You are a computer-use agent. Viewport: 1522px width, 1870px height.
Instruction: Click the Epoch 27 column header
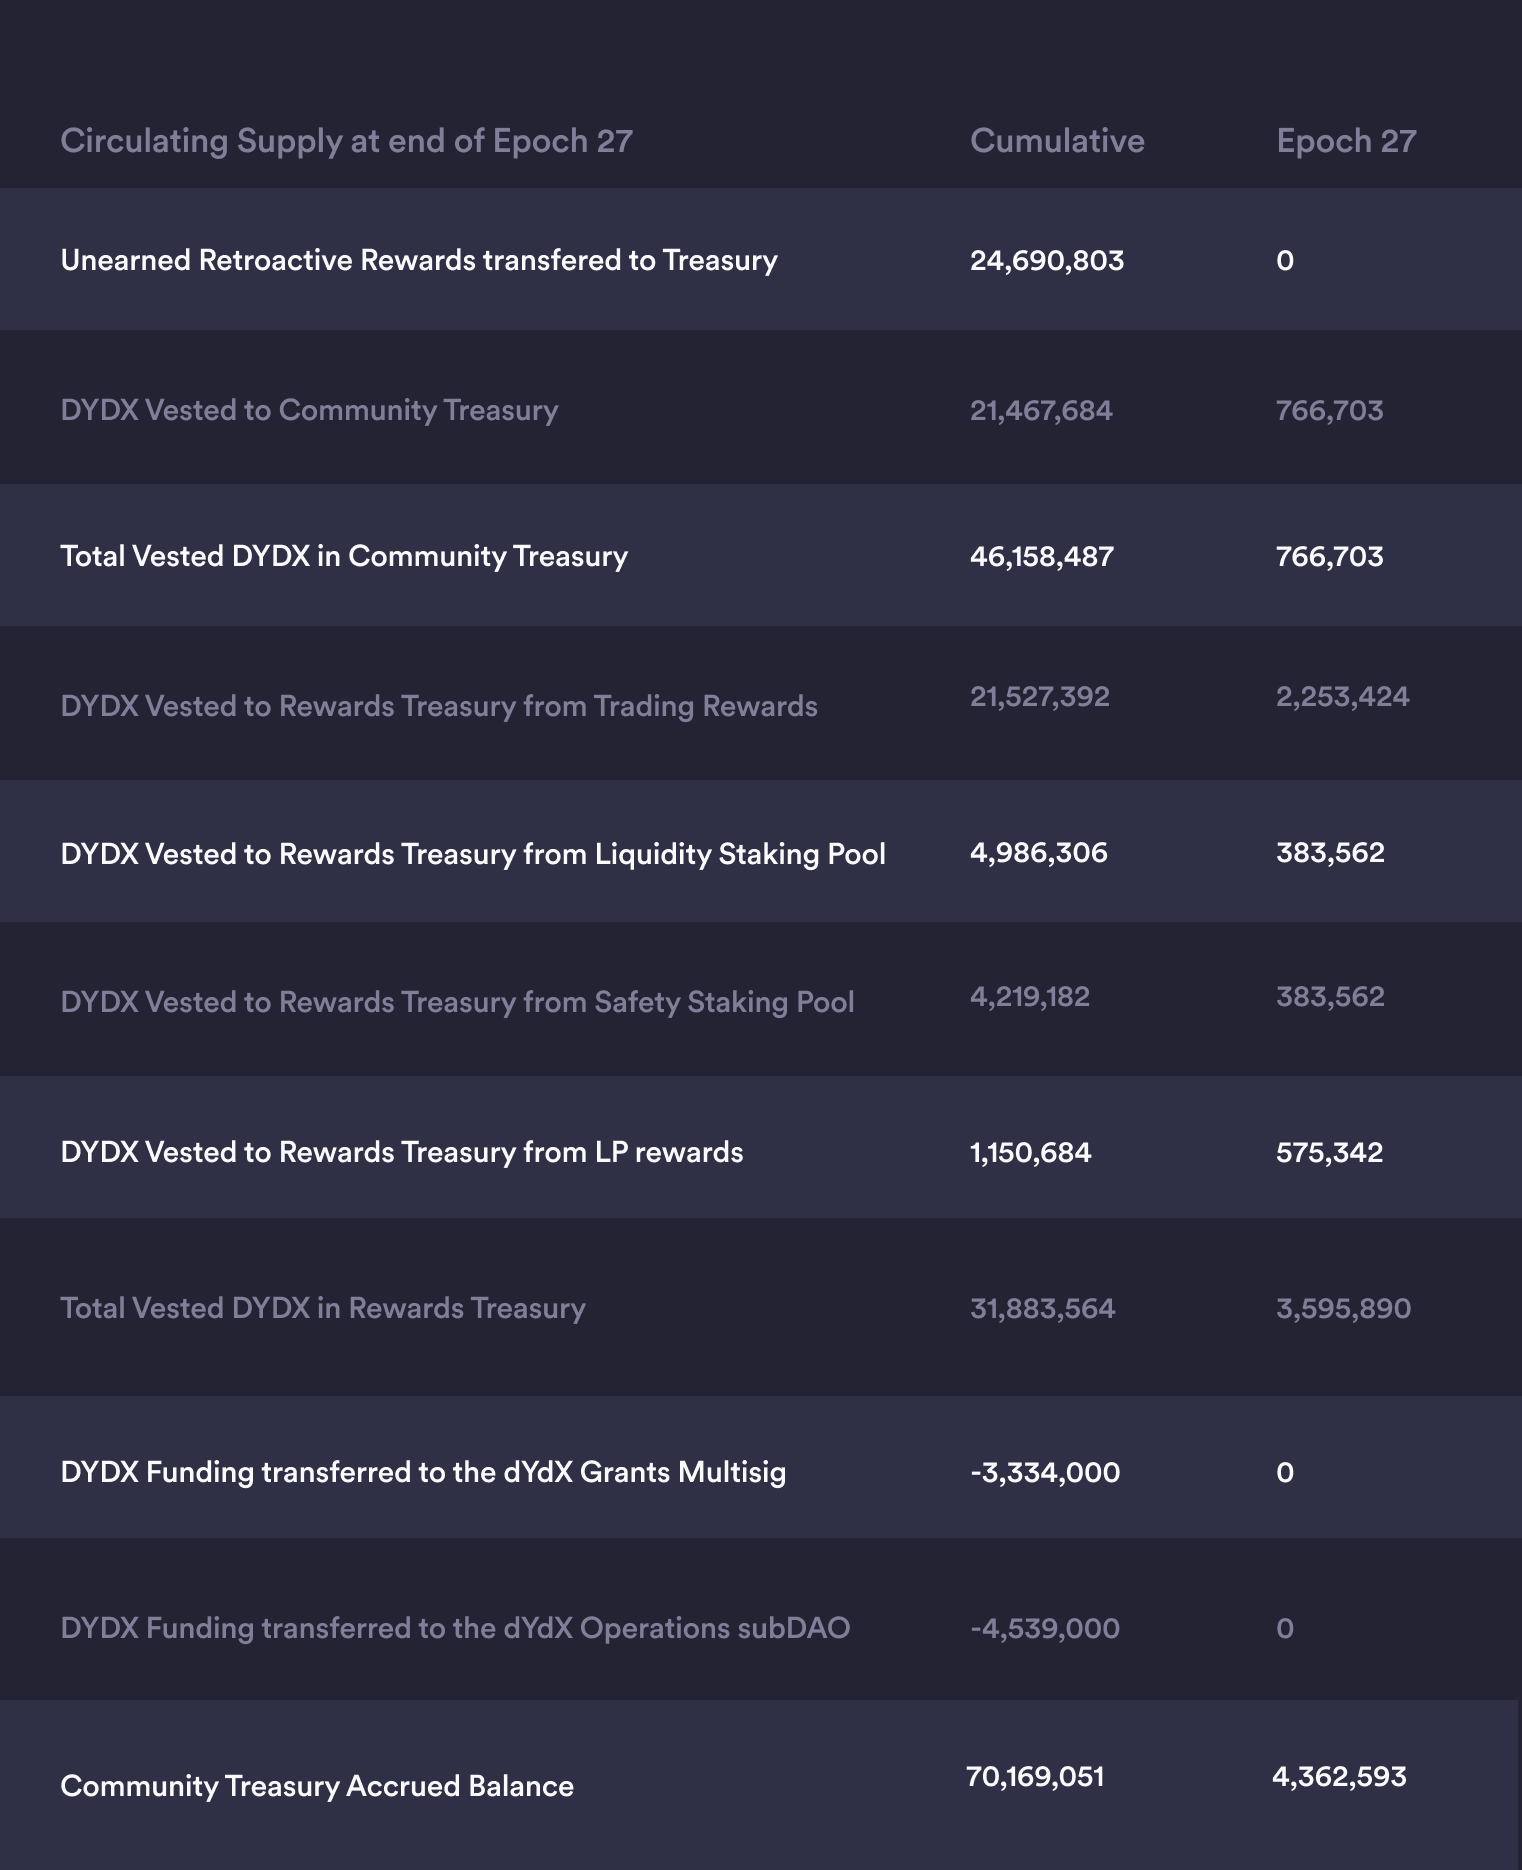[x=1346, y=141]
